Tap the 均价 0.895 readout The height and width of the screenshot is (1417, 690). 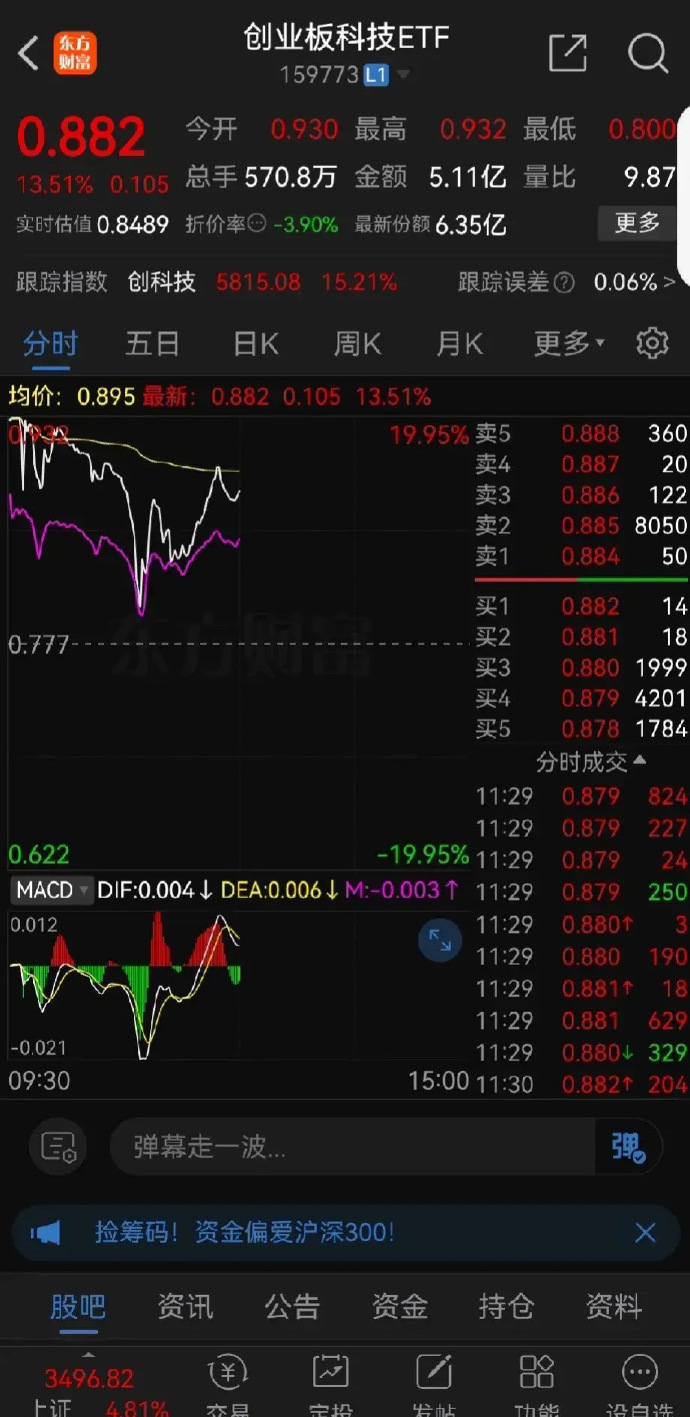pyautogui.click(x=71, y=396)
